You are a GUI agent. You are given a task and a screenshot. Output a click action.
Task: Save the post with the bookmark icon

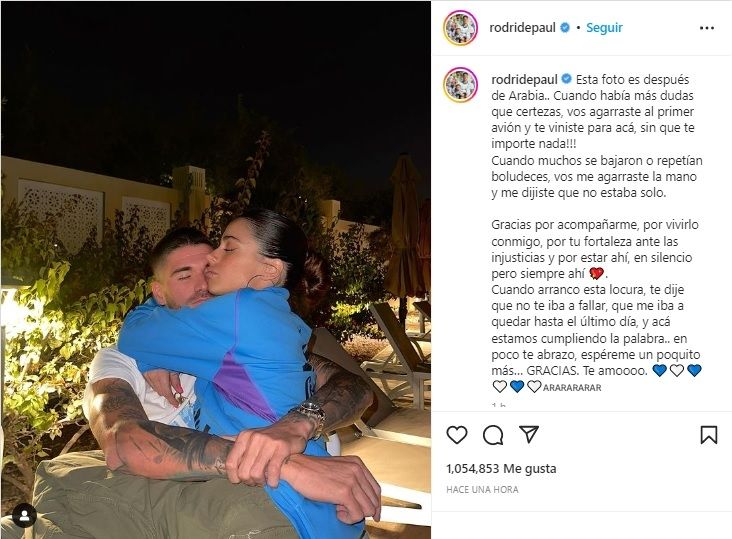pos(709,435)
